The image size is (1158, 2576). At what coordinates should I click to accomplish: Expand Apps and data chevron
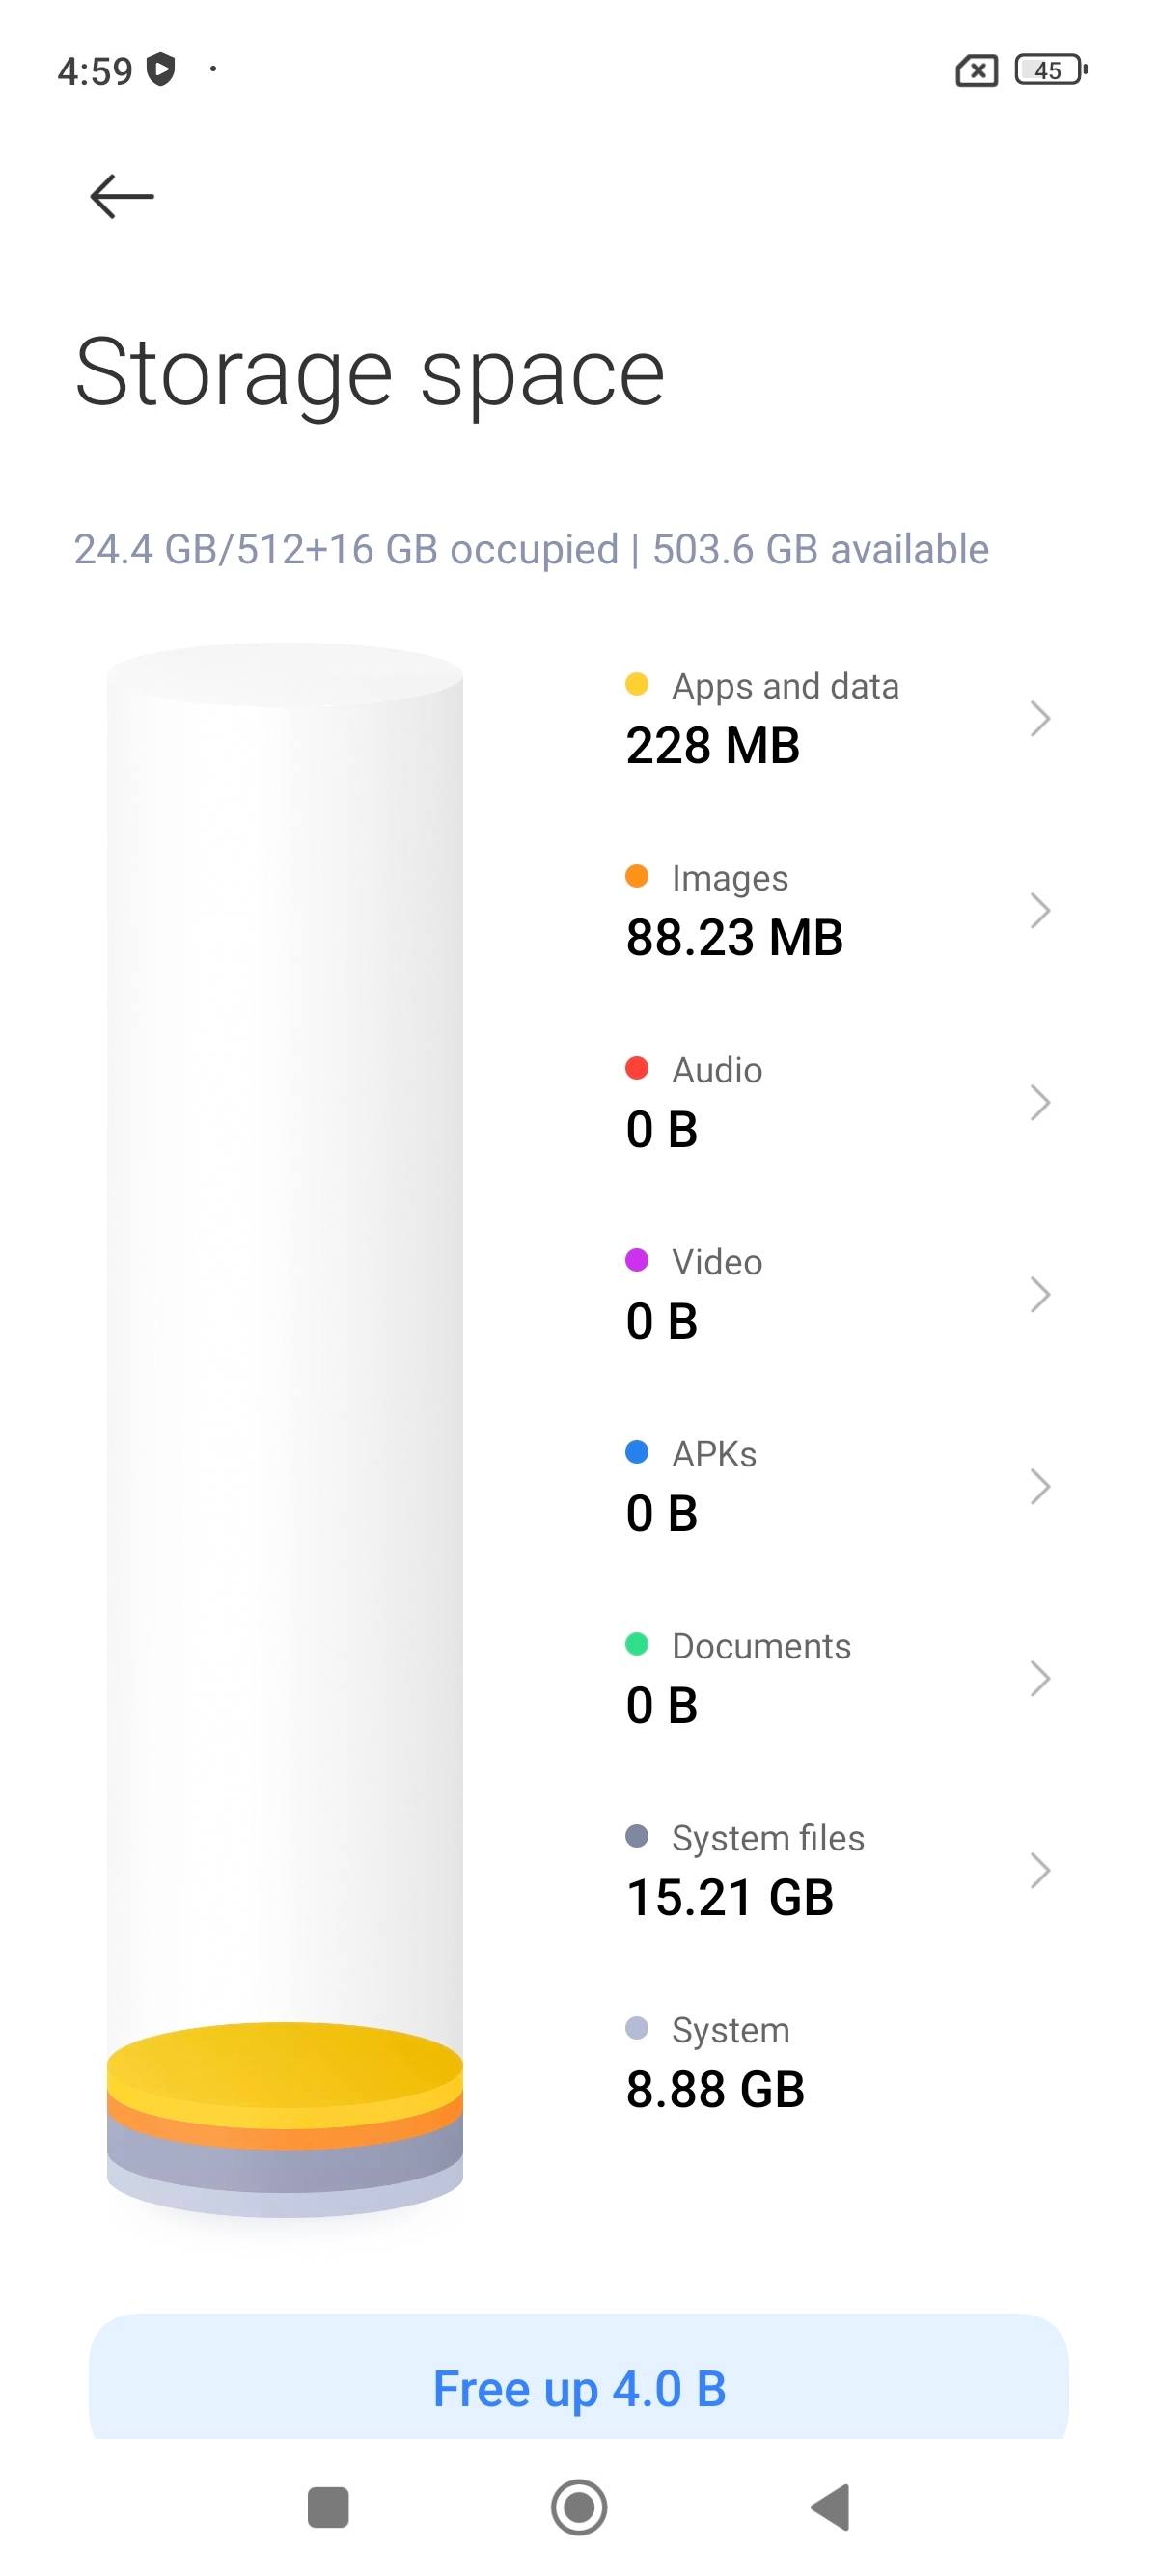[x=1040, y=718]
